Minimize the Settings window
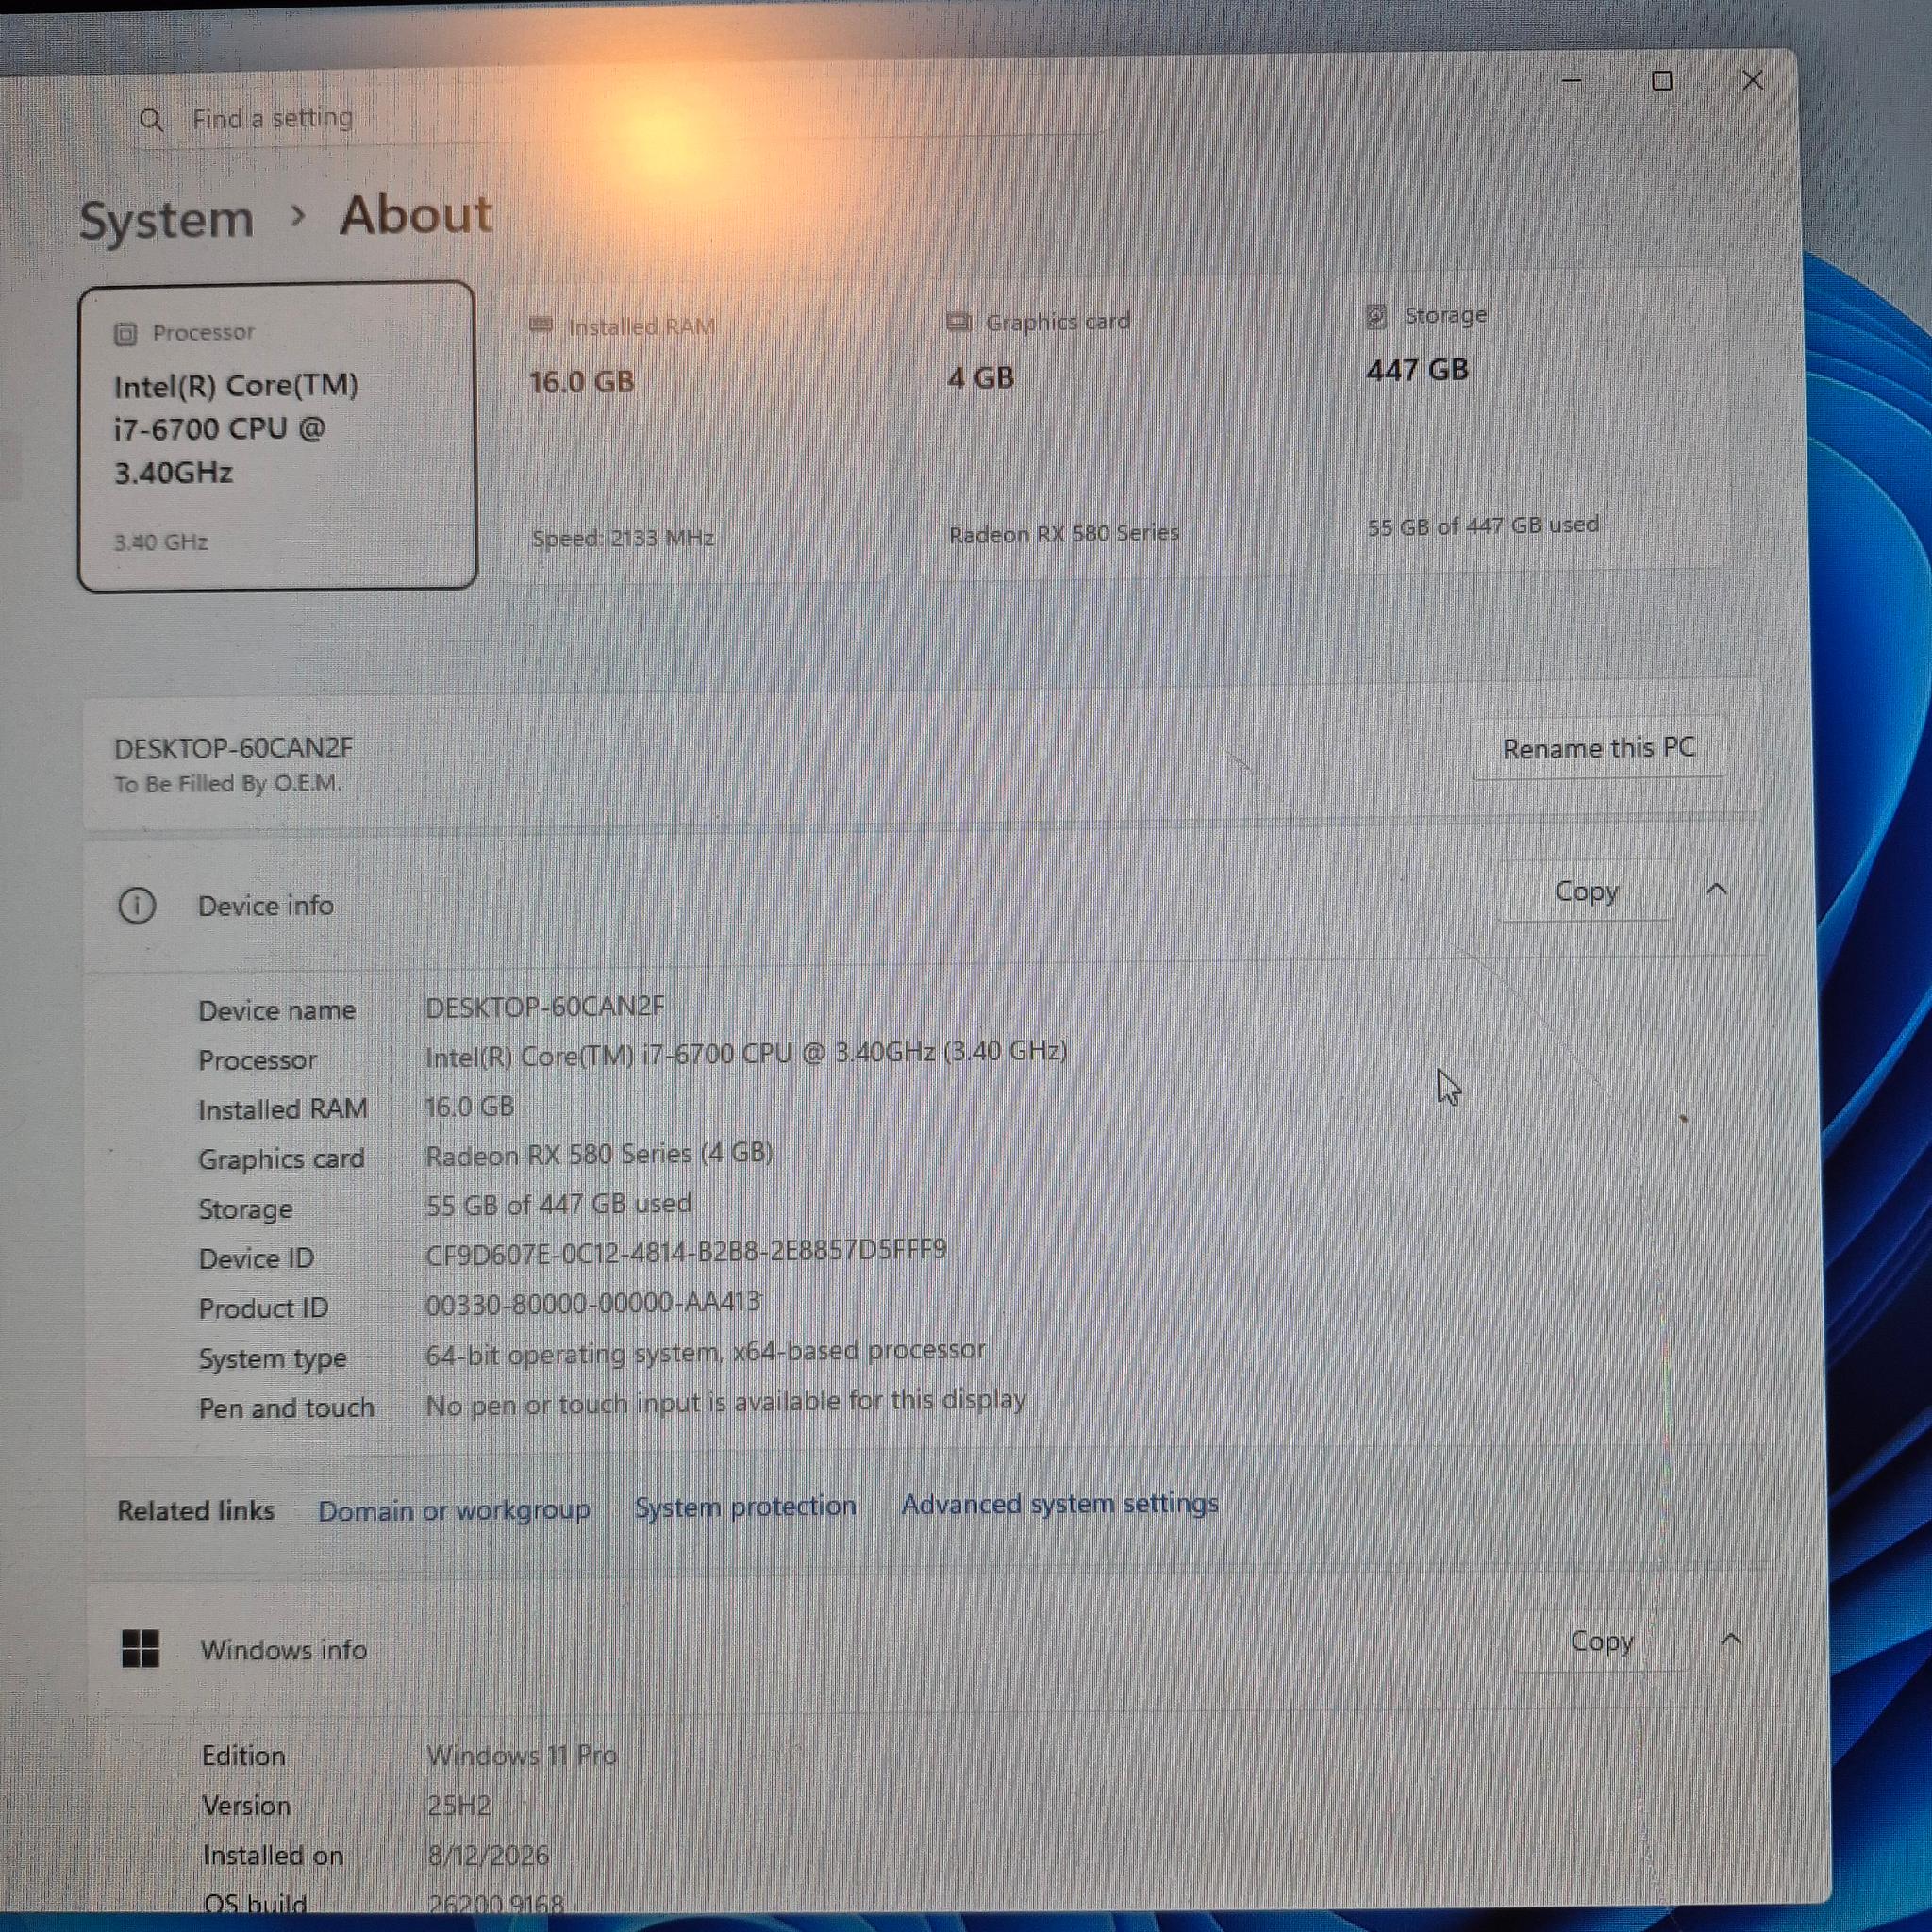 tap(1572, 80)
